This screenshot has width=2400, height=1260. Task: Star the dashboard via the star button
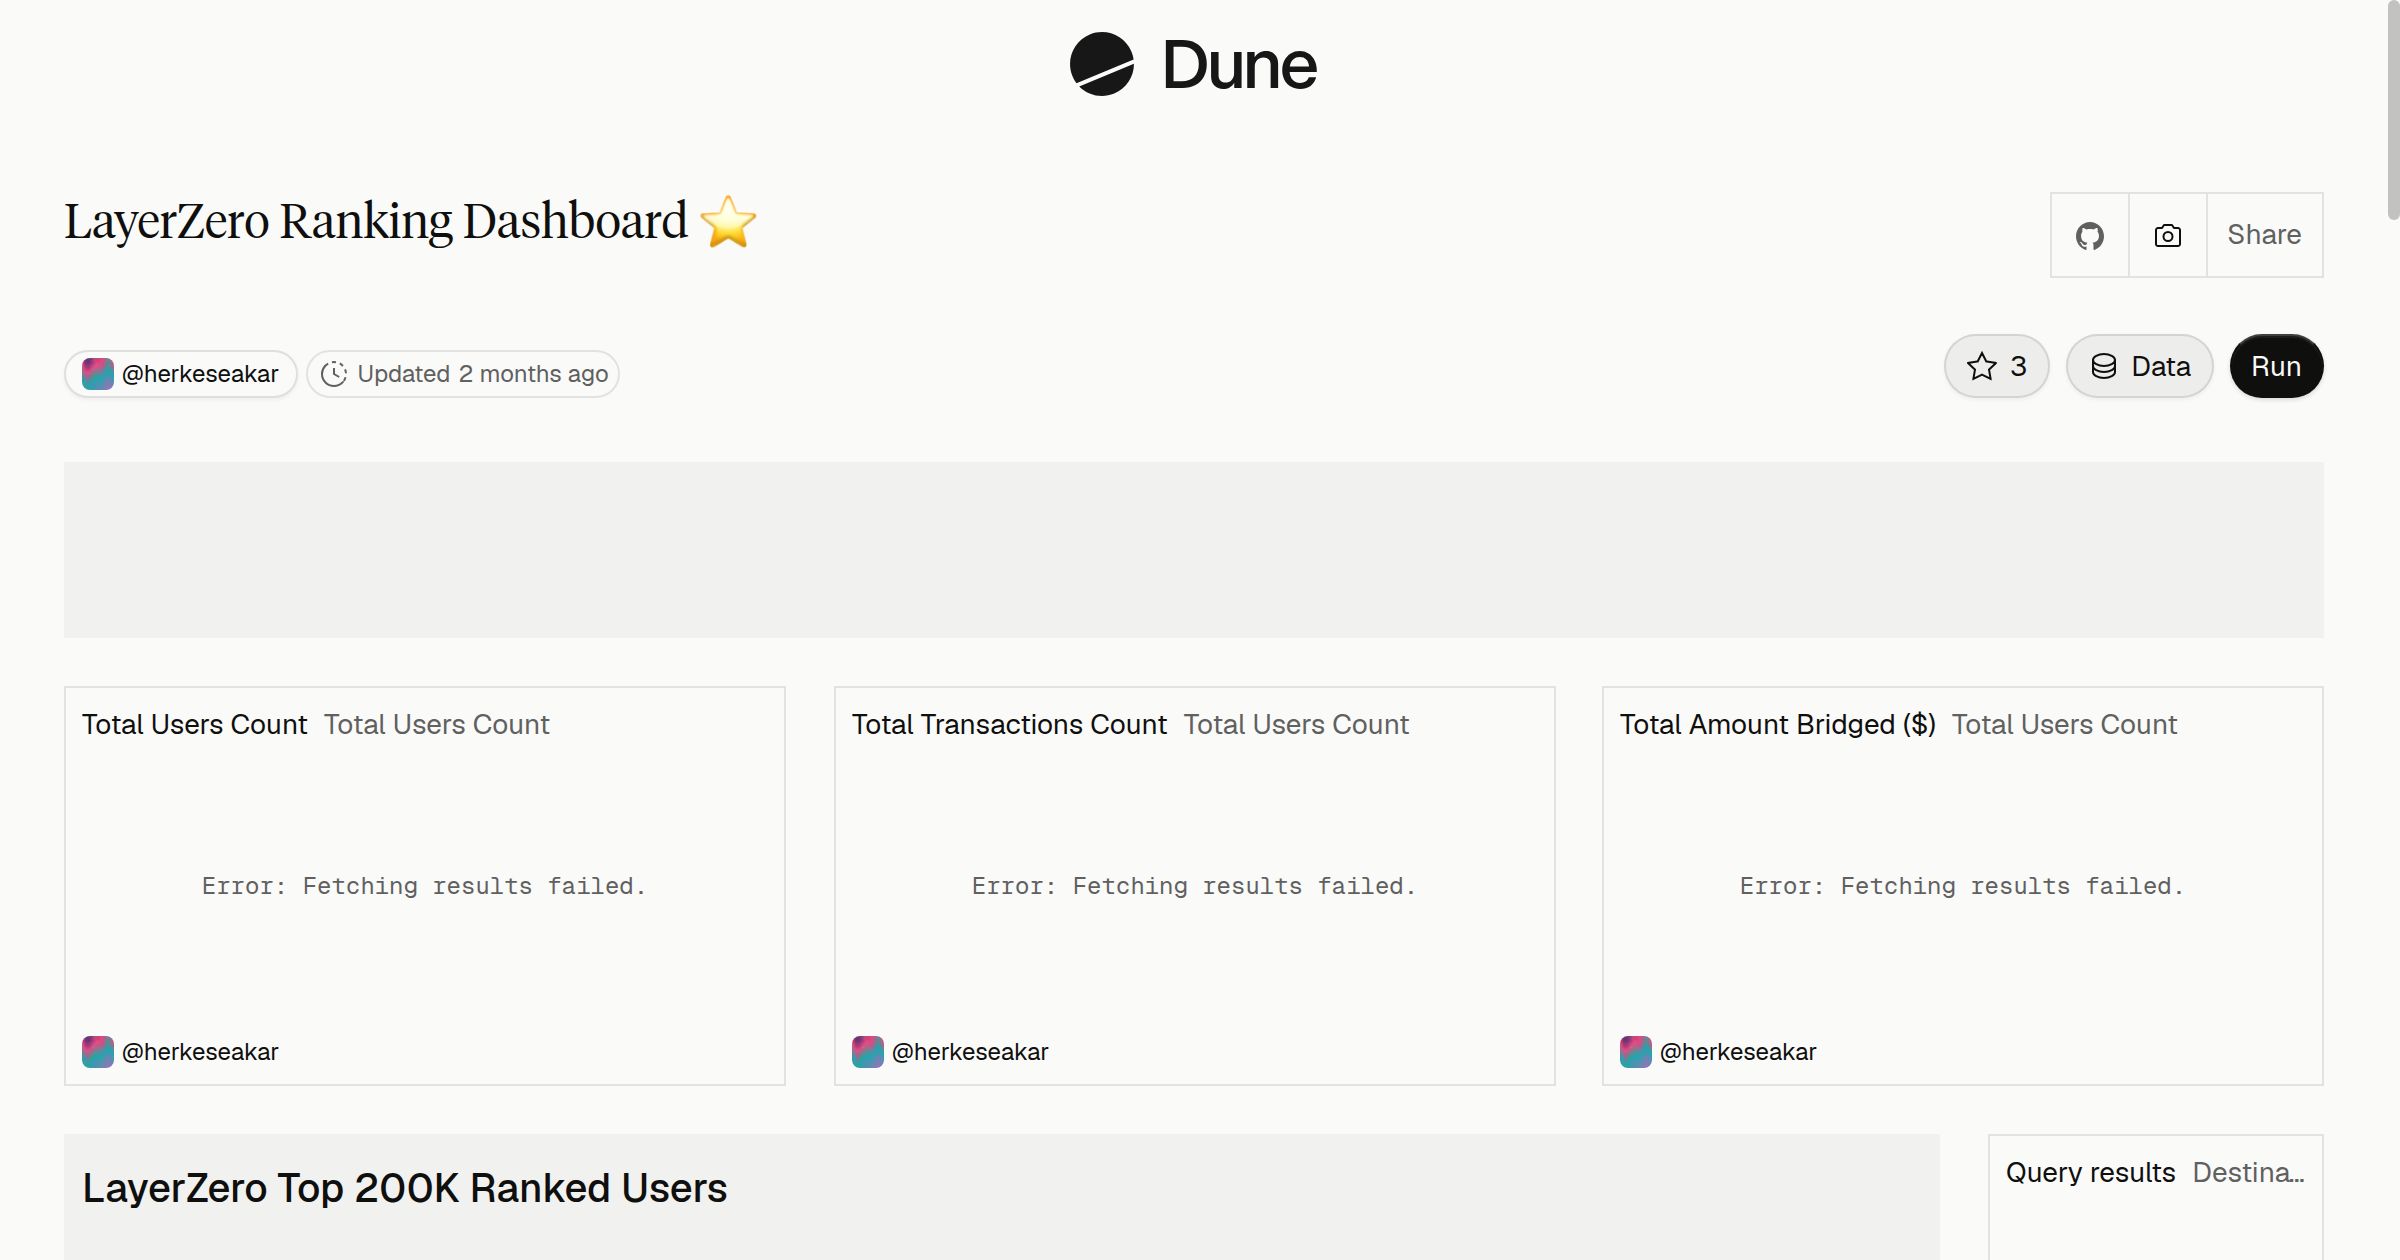click(1996, 366)
